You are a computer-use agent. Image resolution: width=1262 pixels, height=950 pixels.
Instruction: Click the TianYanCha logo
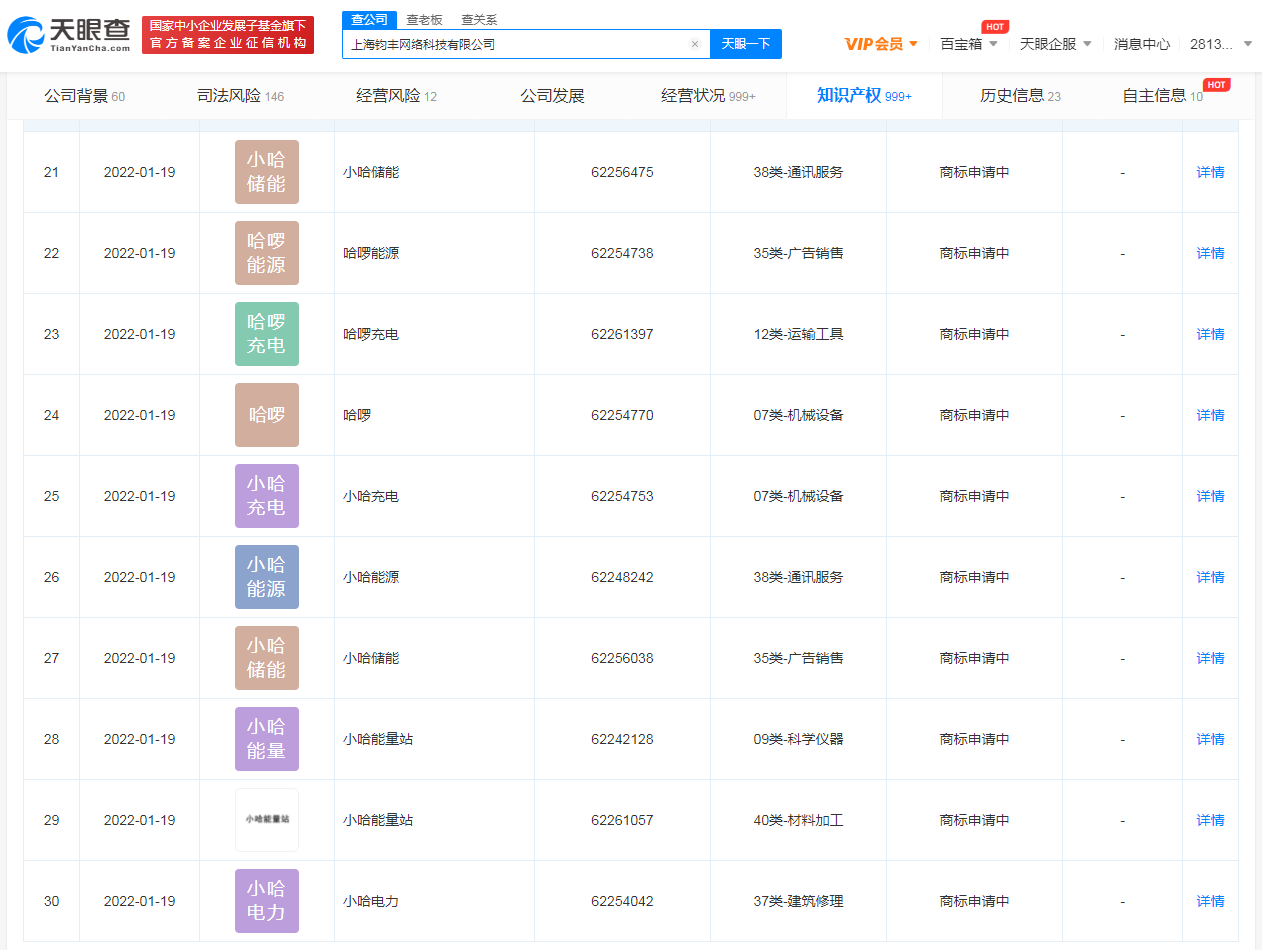click(69, 35)
